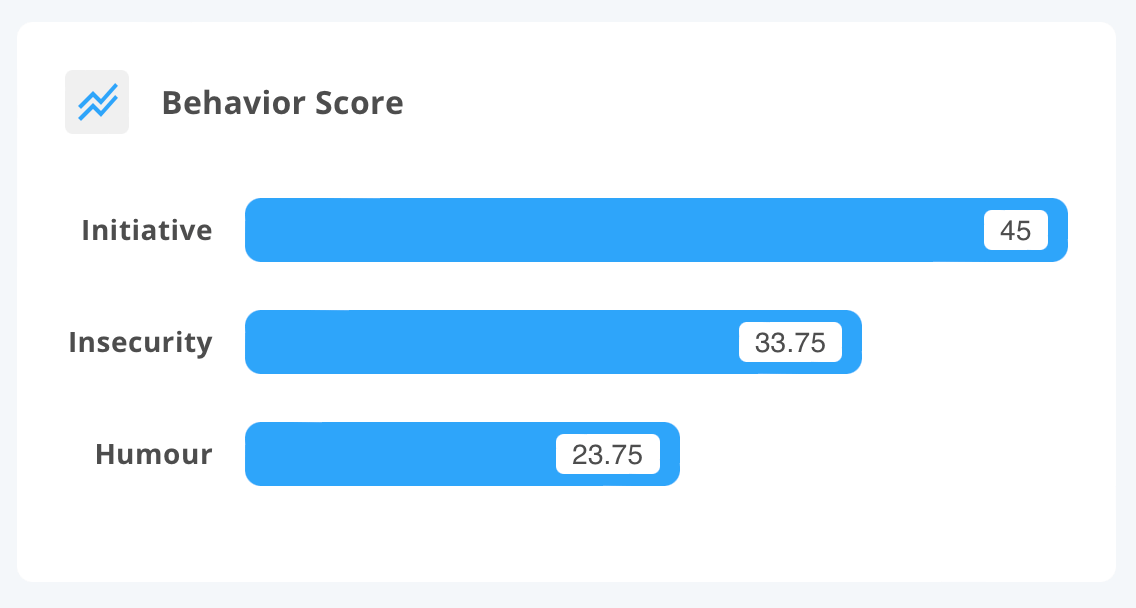Click the left end of the Initiative bar
This screenshot has height=608, width=1136.
[x=257, y=230]
